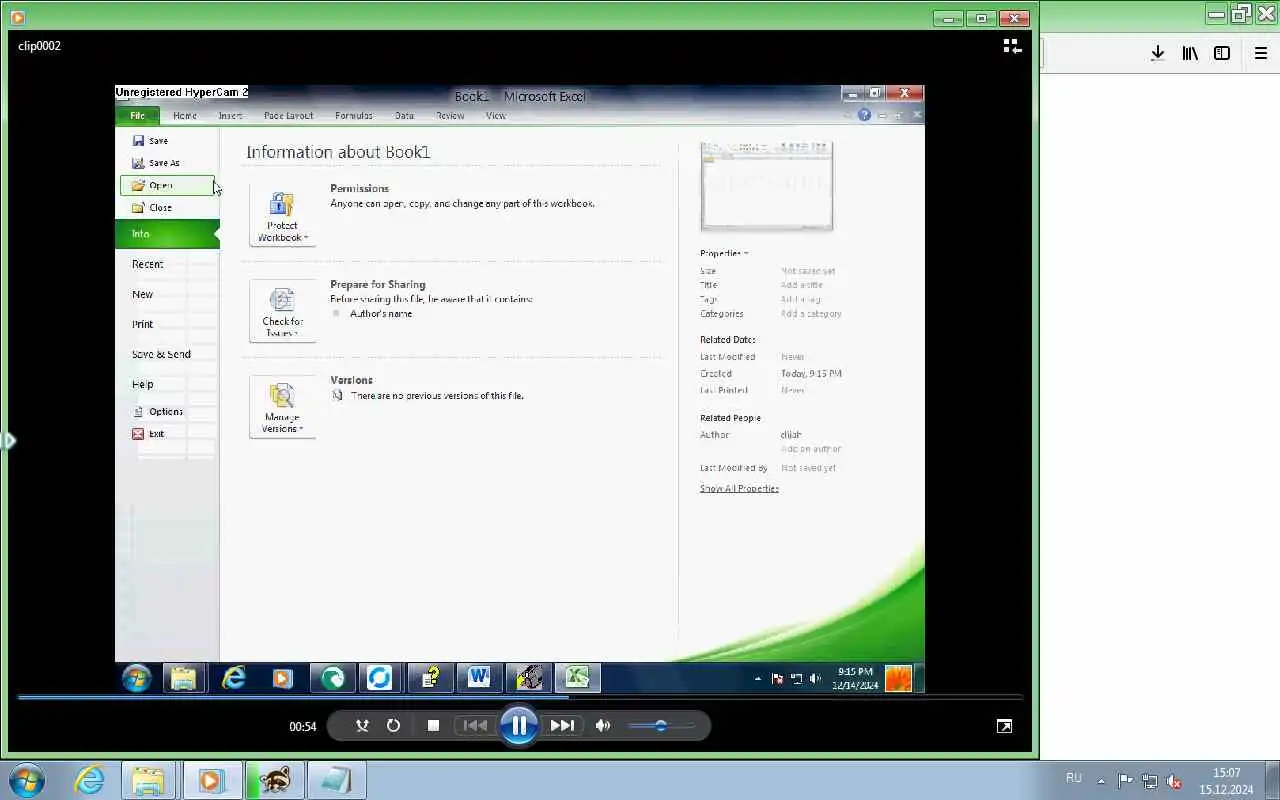This screenshot has height=800, width=1280.
Task: Click the RU language indicator
Action: coord(1074,778)
